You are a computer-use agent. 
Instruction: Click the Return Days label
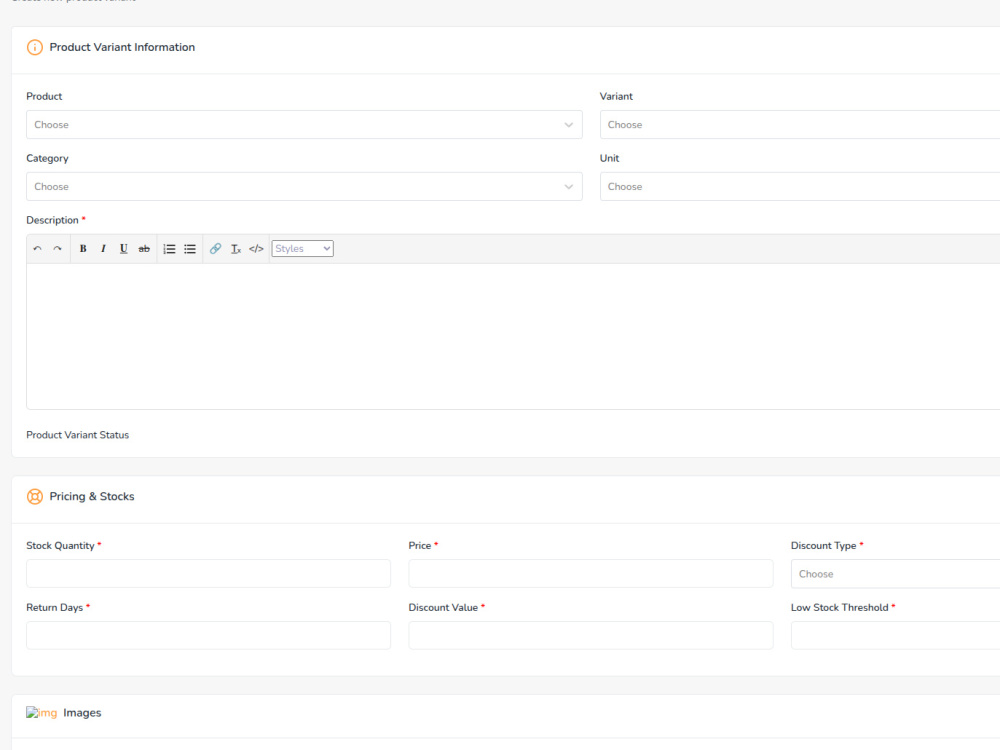point(54,607)
